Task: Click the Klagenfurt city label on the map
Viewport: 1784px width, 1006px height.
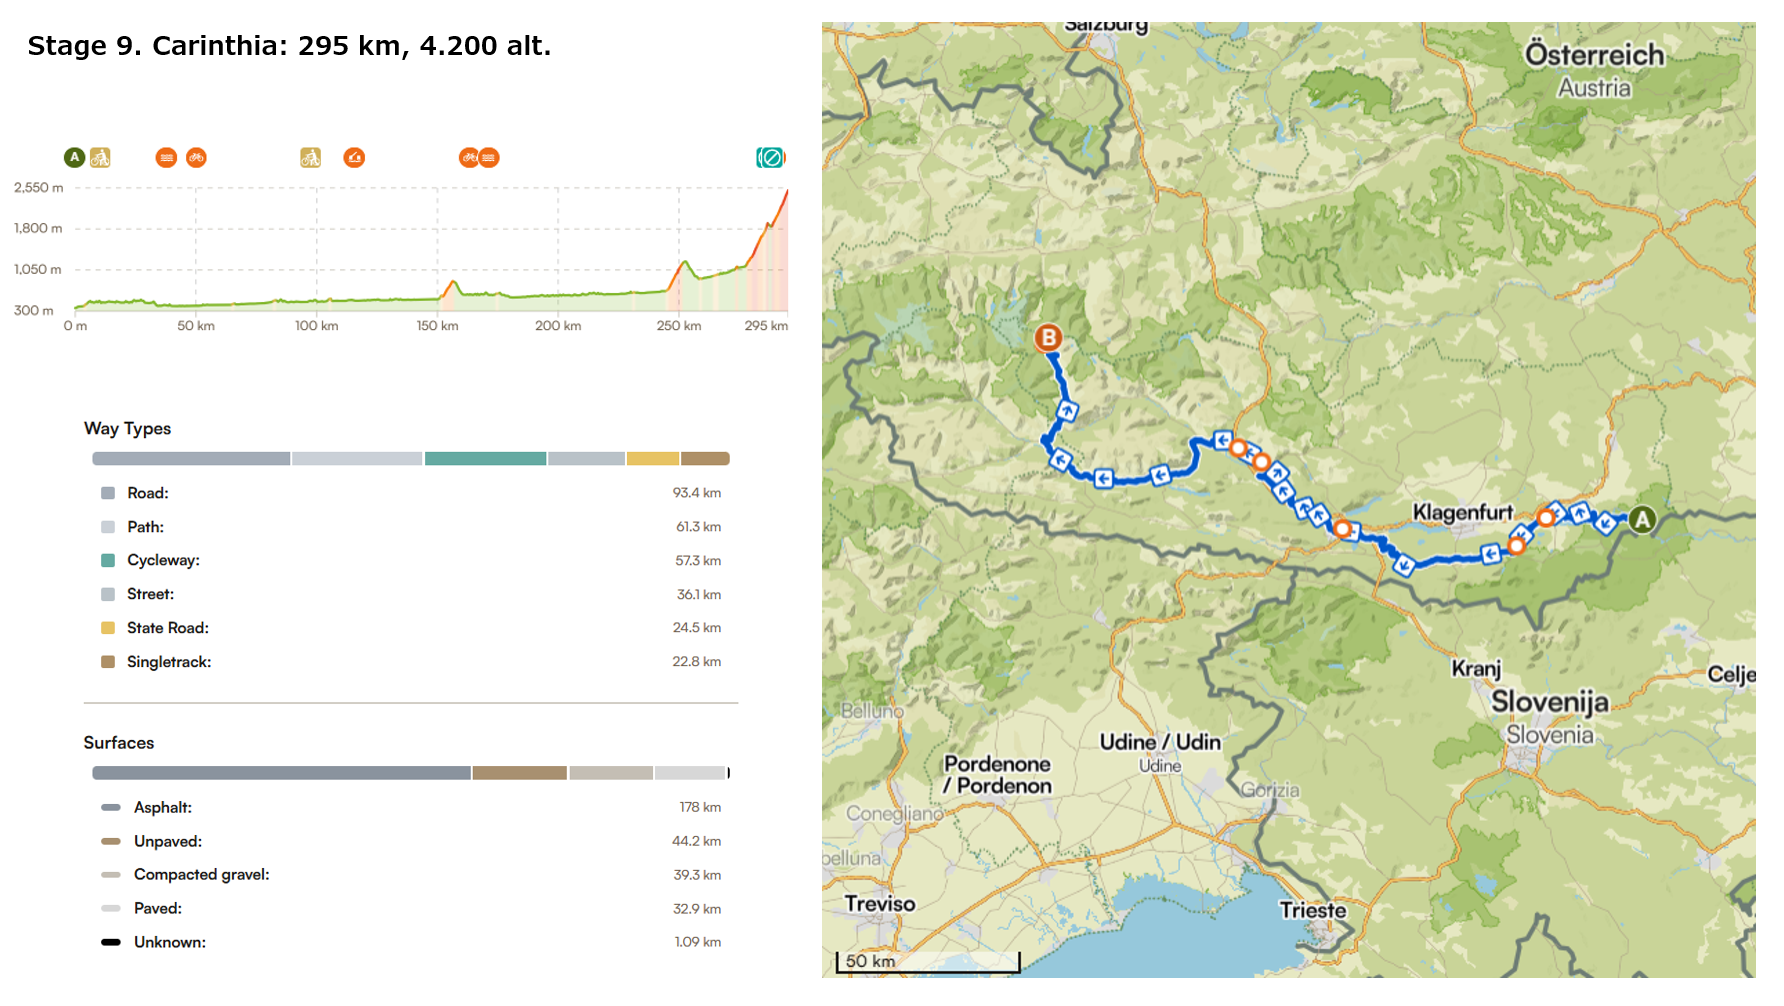Action: click(1462, 512)
